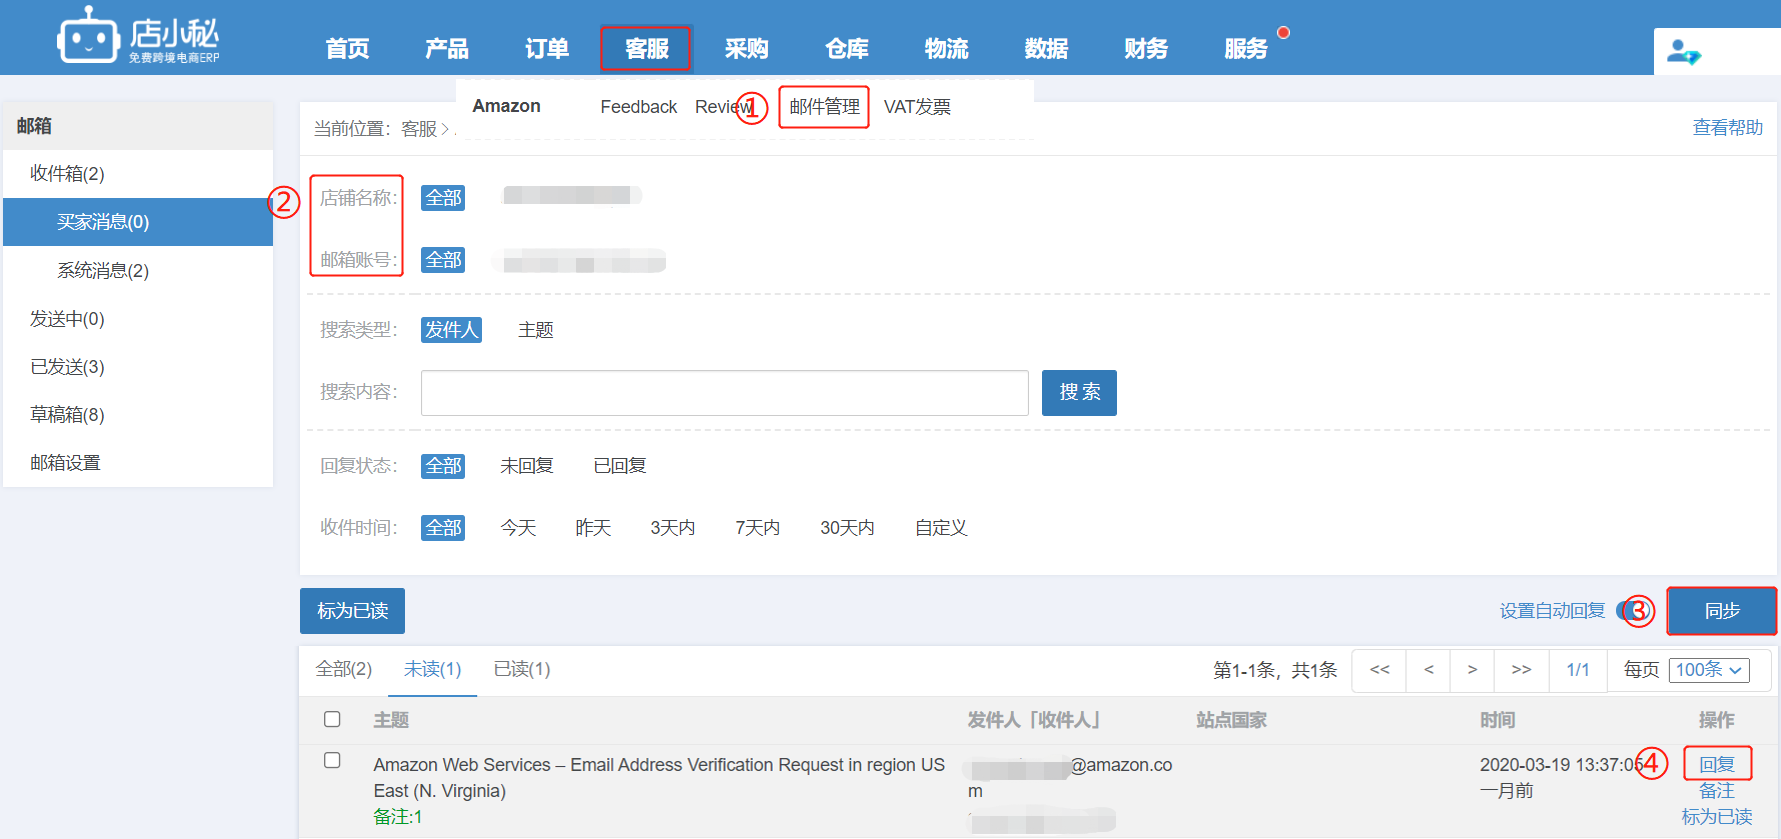
Task: Choose 主题 as search type
Action: 536,330
